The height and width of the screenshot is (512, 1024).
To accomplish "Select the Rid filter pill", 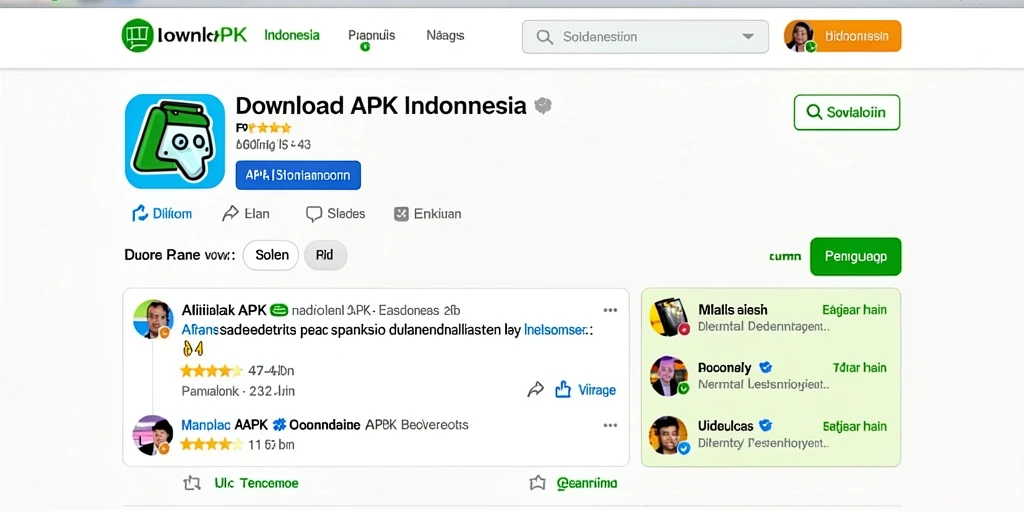I will pos(325,255).
